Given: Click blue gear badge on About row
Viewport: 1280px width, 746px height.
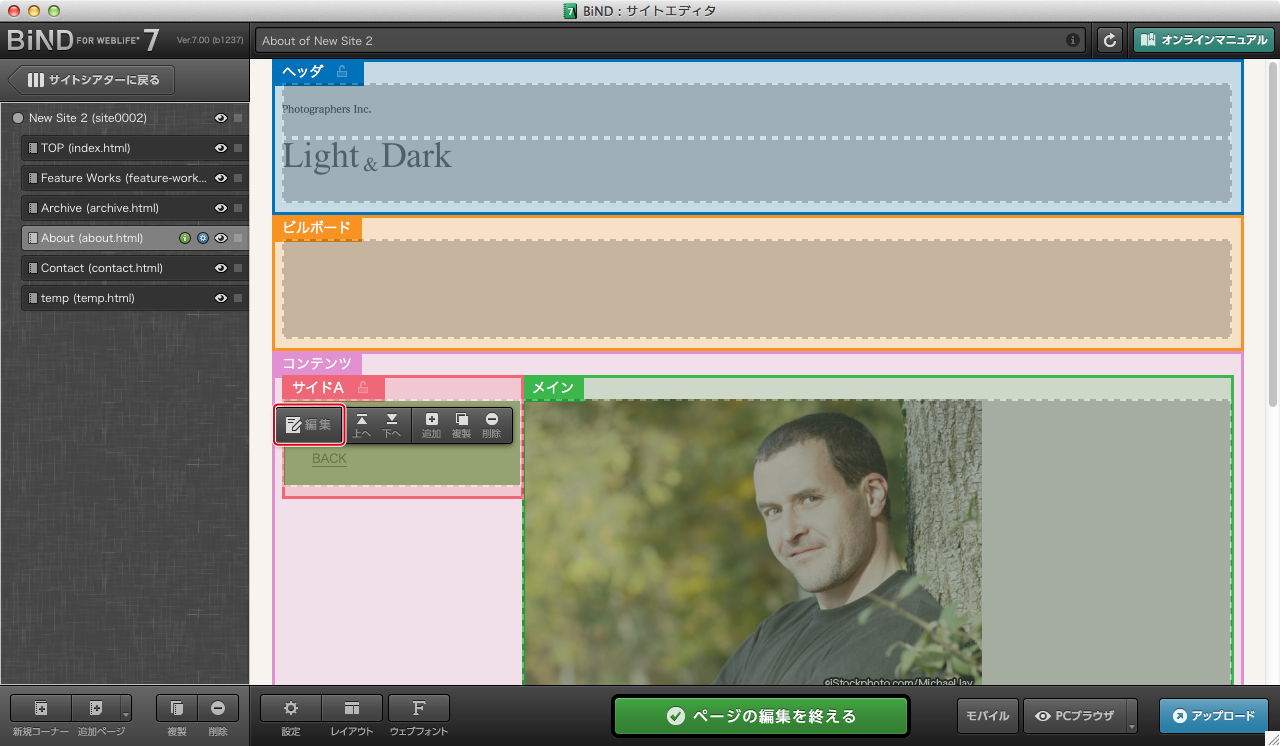Looking at the screenshot, I should [203, 238].
